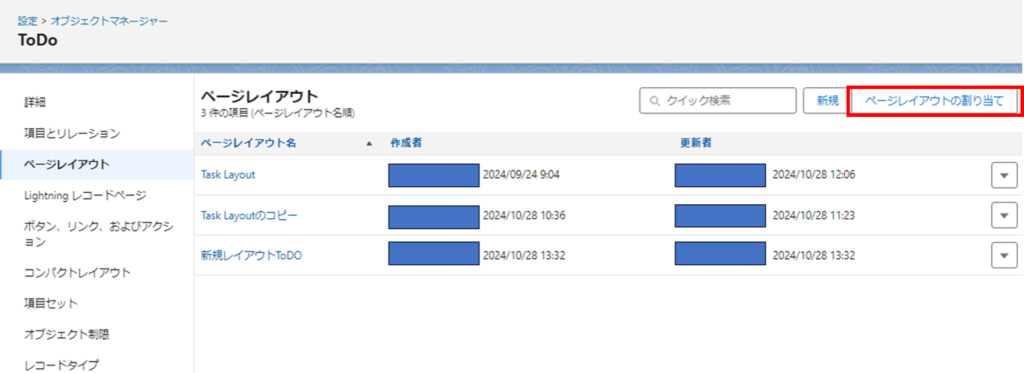Click the 作成者 column header

tap(406, 143)
